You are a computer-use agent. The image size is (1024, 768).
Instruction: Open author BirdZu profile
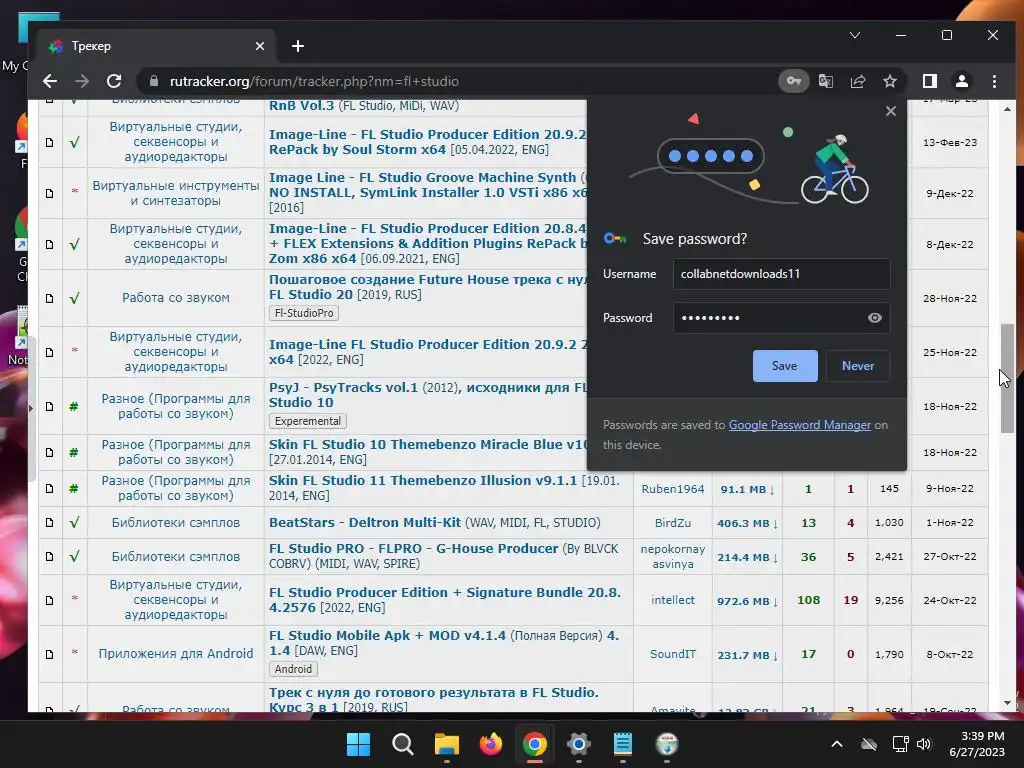(x=673, y=522)
